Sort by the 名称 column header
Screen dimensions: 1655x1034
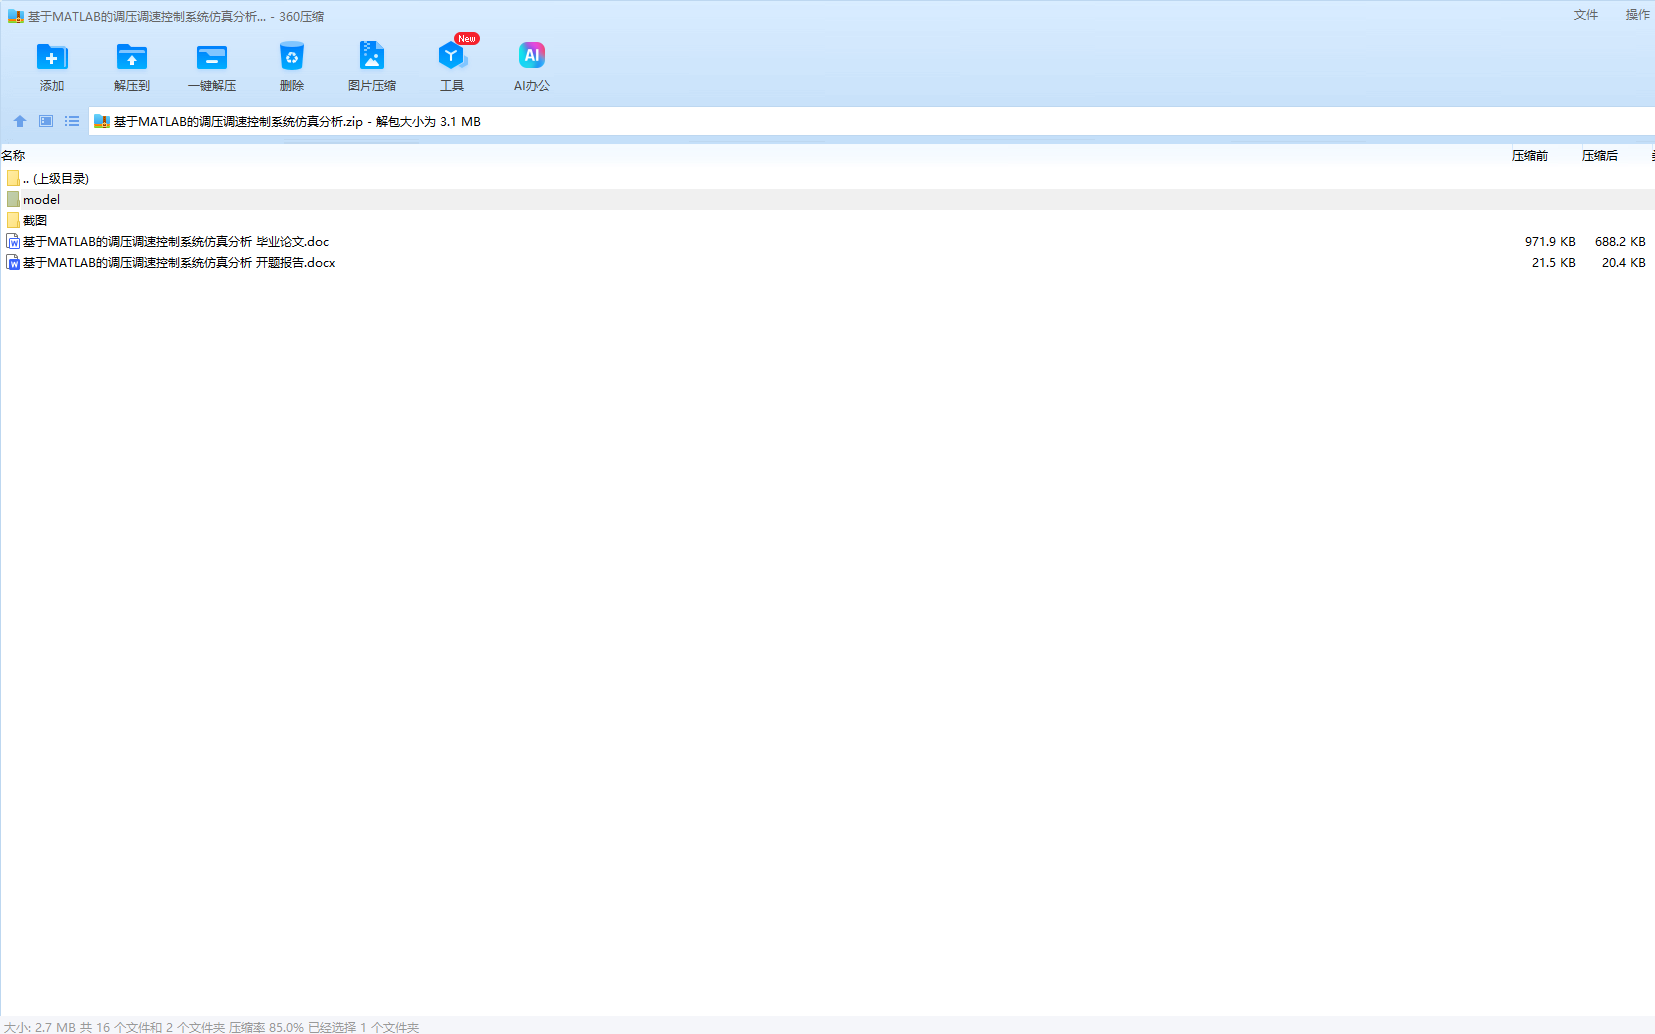click(x=14, y=156)
